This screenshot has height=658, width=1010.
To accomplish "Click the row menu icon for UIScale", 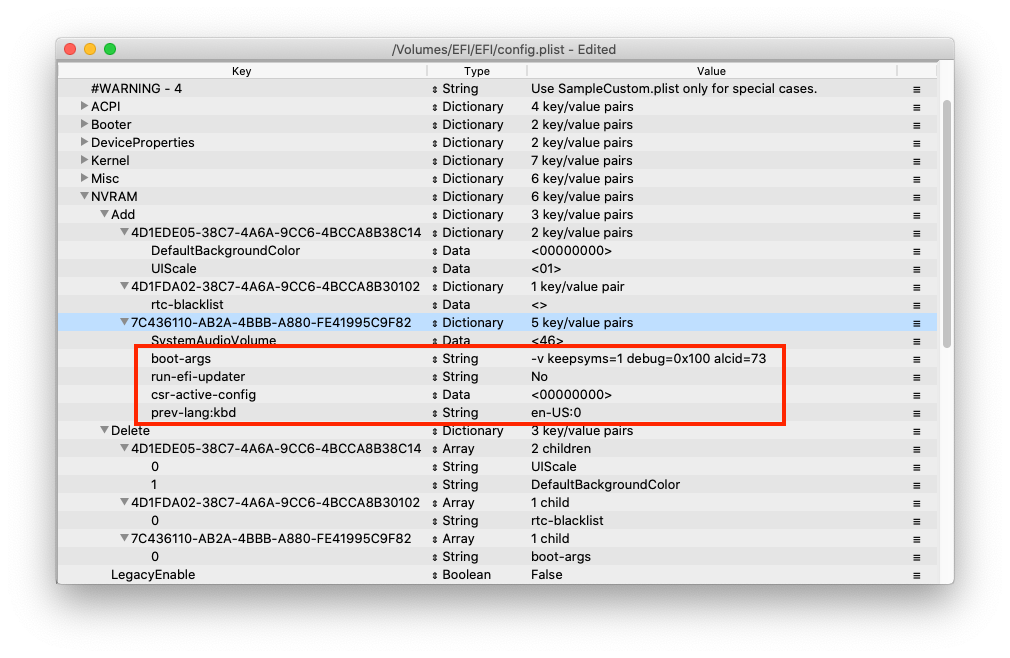I will 916,269.
